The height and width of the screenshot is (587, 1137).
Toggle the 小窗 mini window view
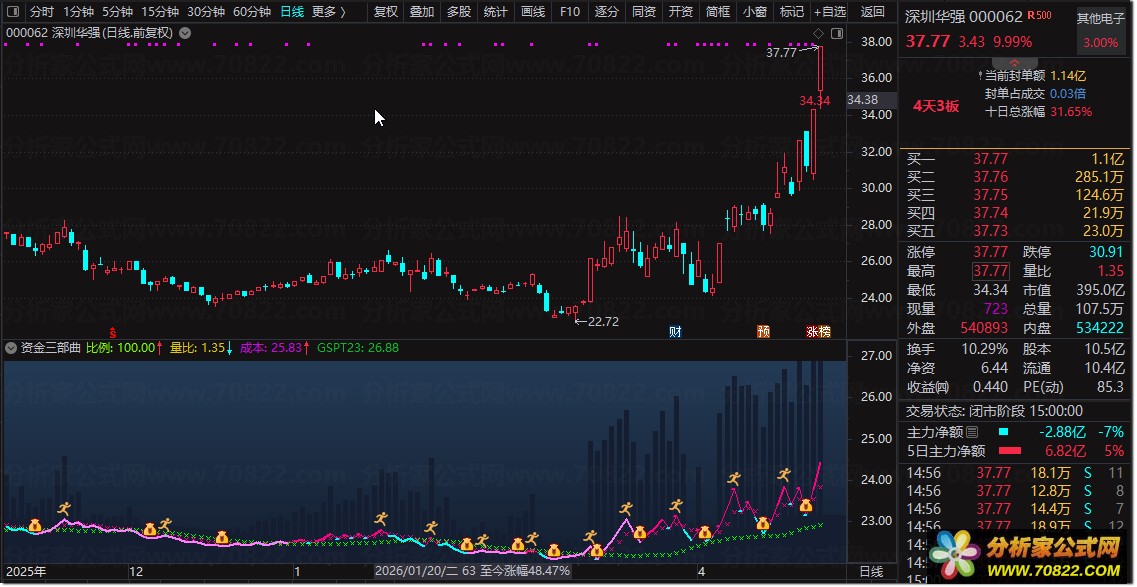point(755,12)
